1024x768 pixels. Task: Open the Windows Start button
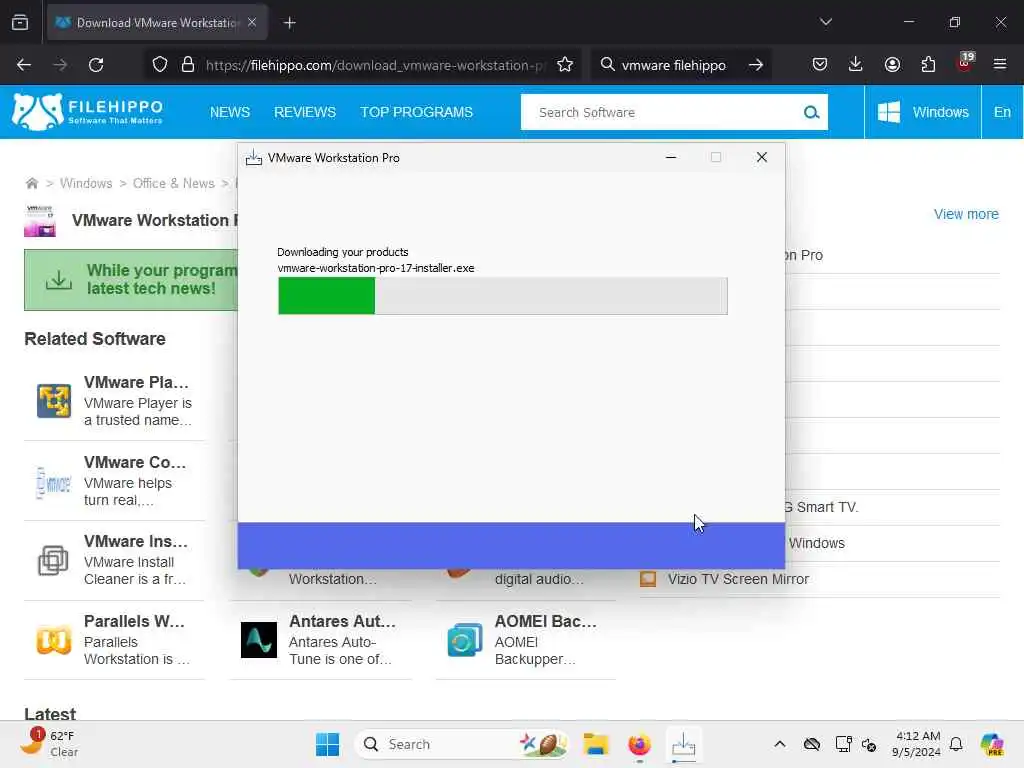click(327, 744)
